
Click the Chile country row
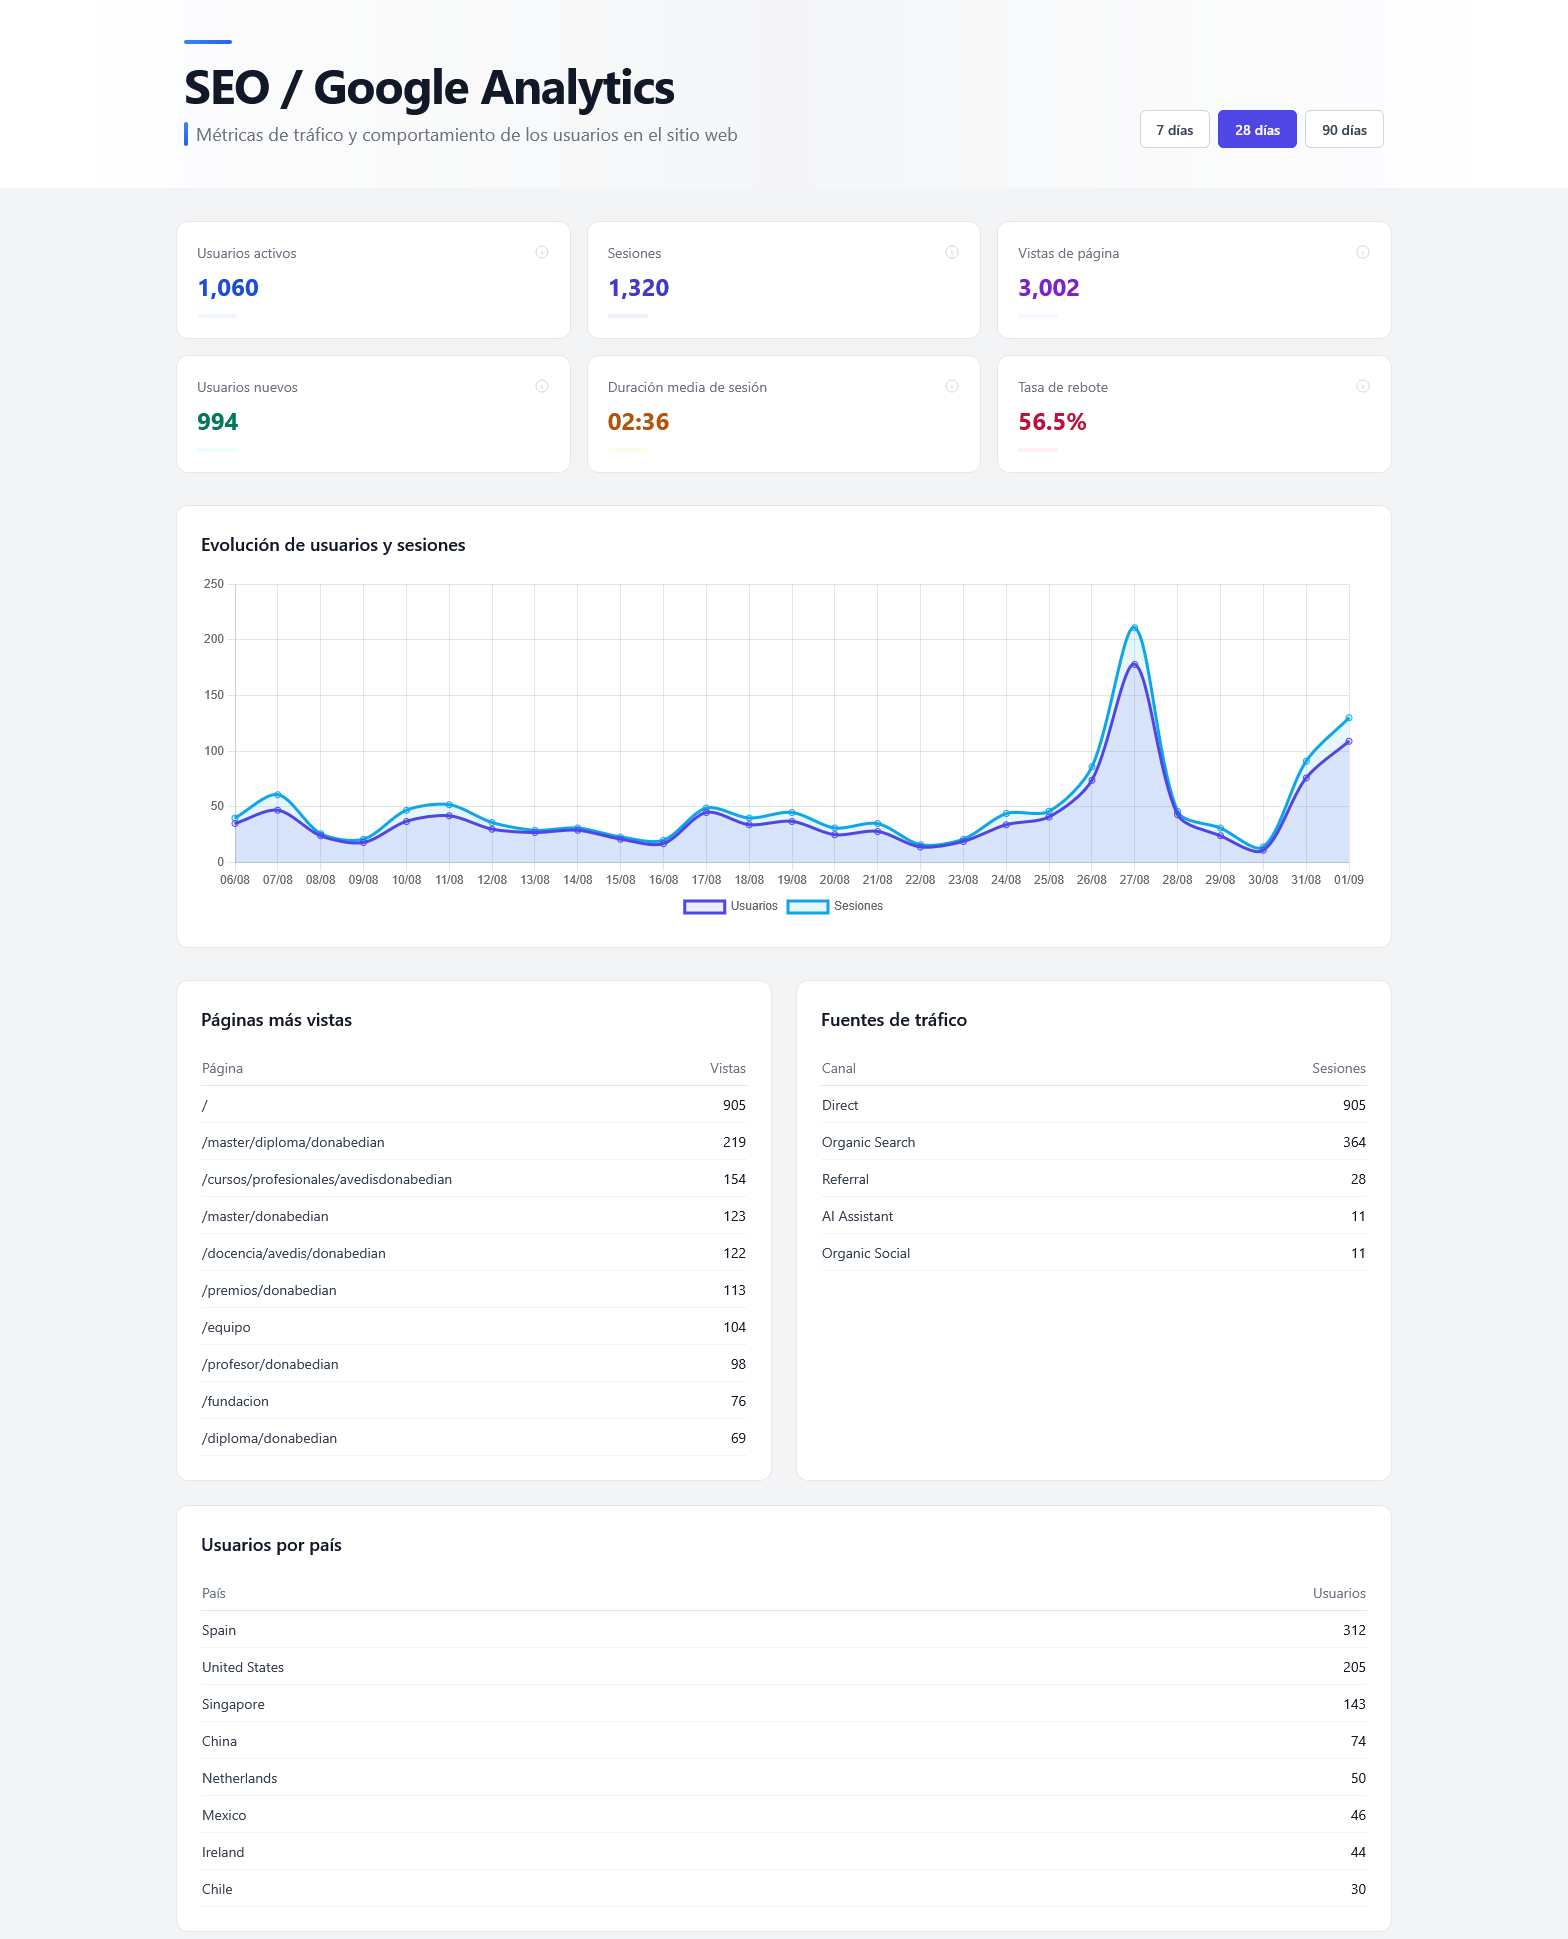(x=784, y=1889)
